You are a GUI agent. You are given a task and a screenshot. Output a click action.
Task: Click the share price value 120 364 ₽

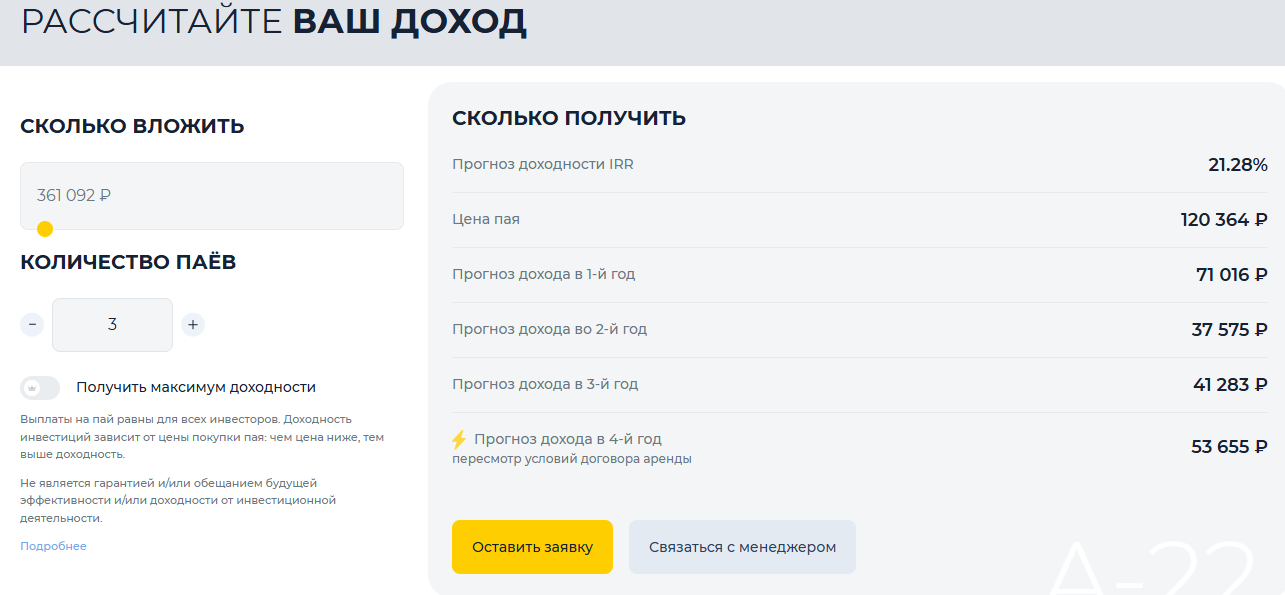1223,220
